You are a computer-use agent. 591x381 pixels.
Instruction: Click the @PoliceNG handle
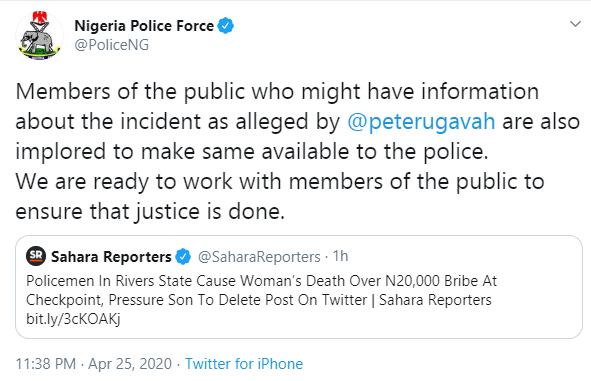112,45
